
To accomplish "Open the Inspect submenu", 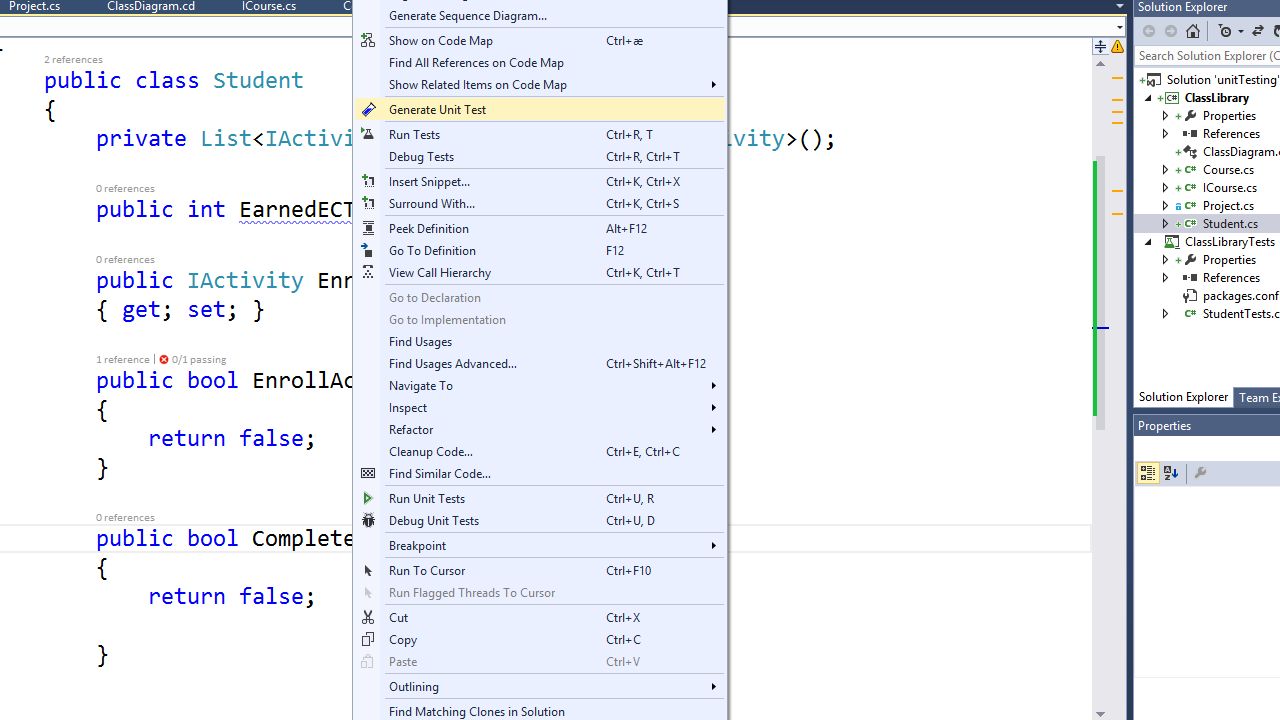I will pyautogui.click(x=540, y=408).
